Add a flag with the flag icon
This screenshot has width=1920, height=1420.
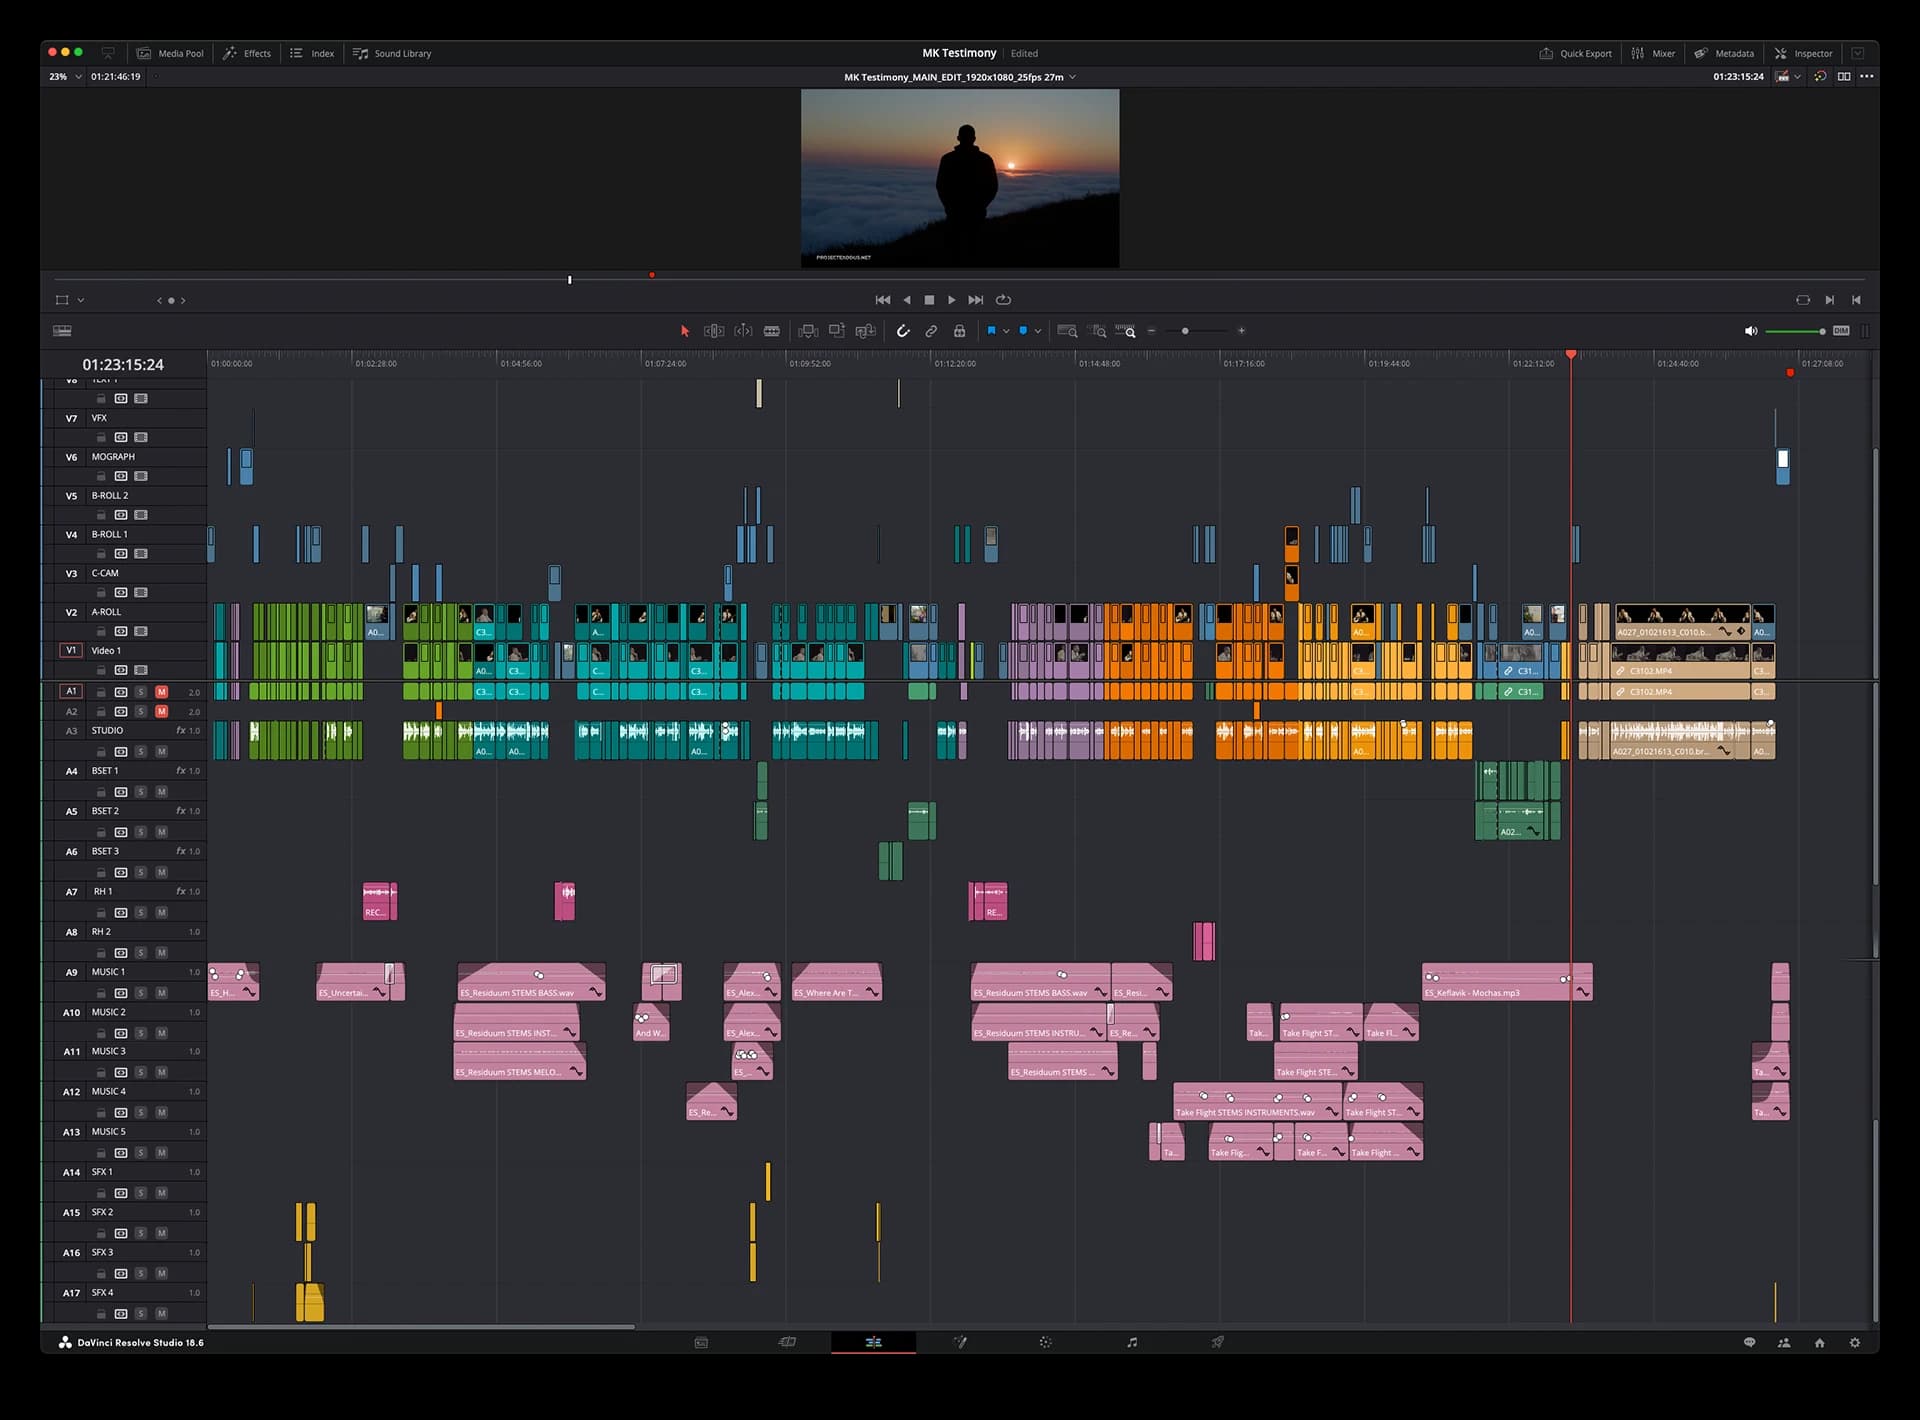coord(991,330)
